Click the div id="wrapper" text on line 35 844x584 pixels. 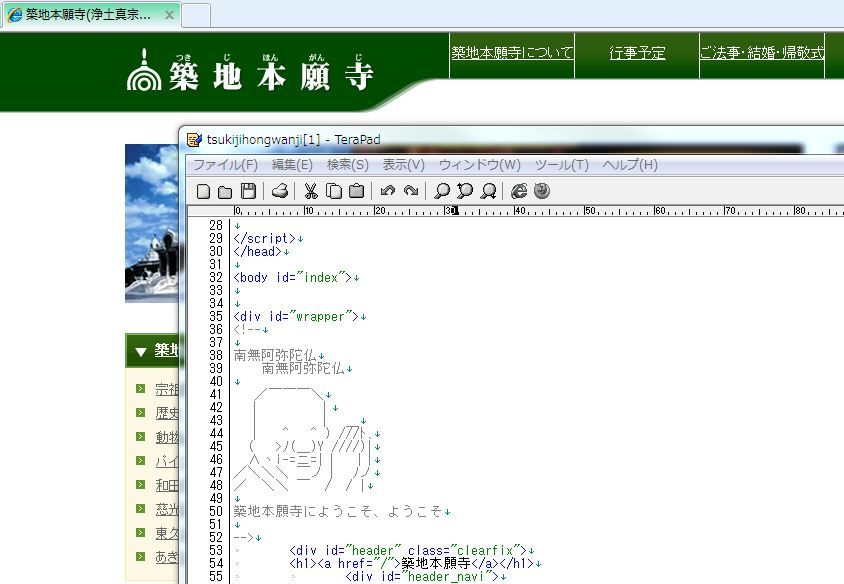point(296,316)
